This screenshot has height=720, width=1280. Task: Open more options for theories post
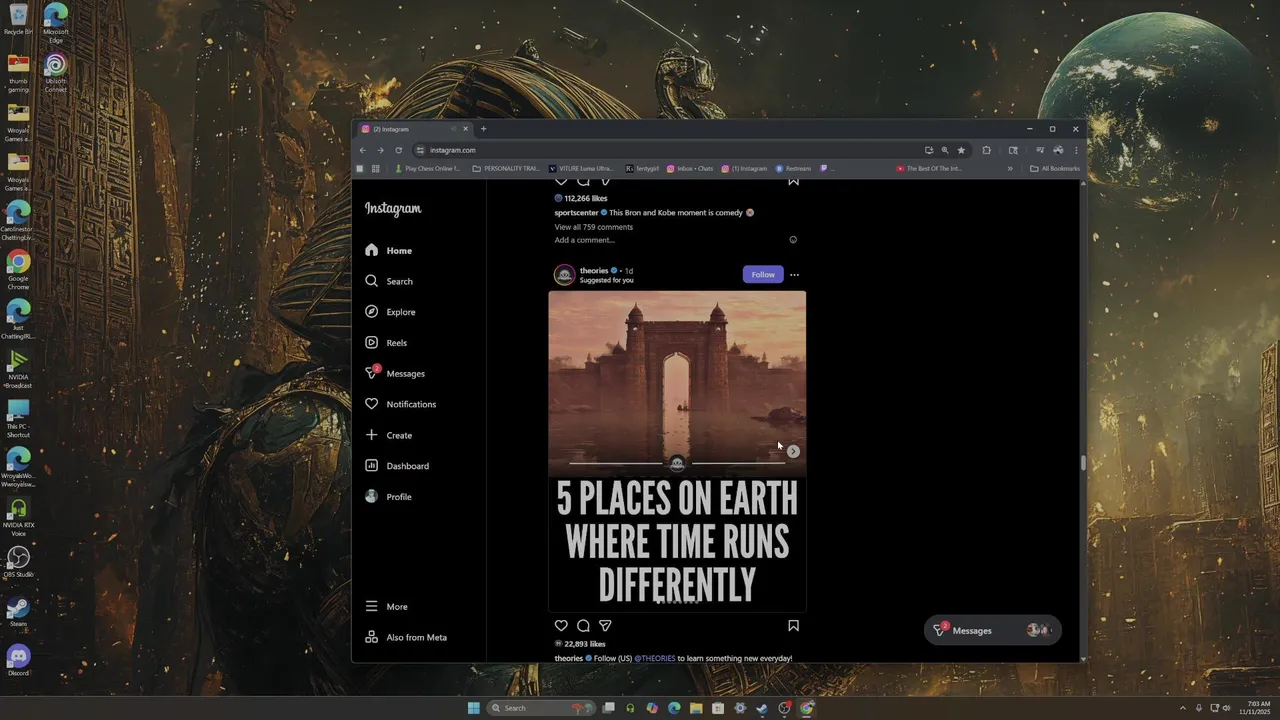tap(794, 275)
